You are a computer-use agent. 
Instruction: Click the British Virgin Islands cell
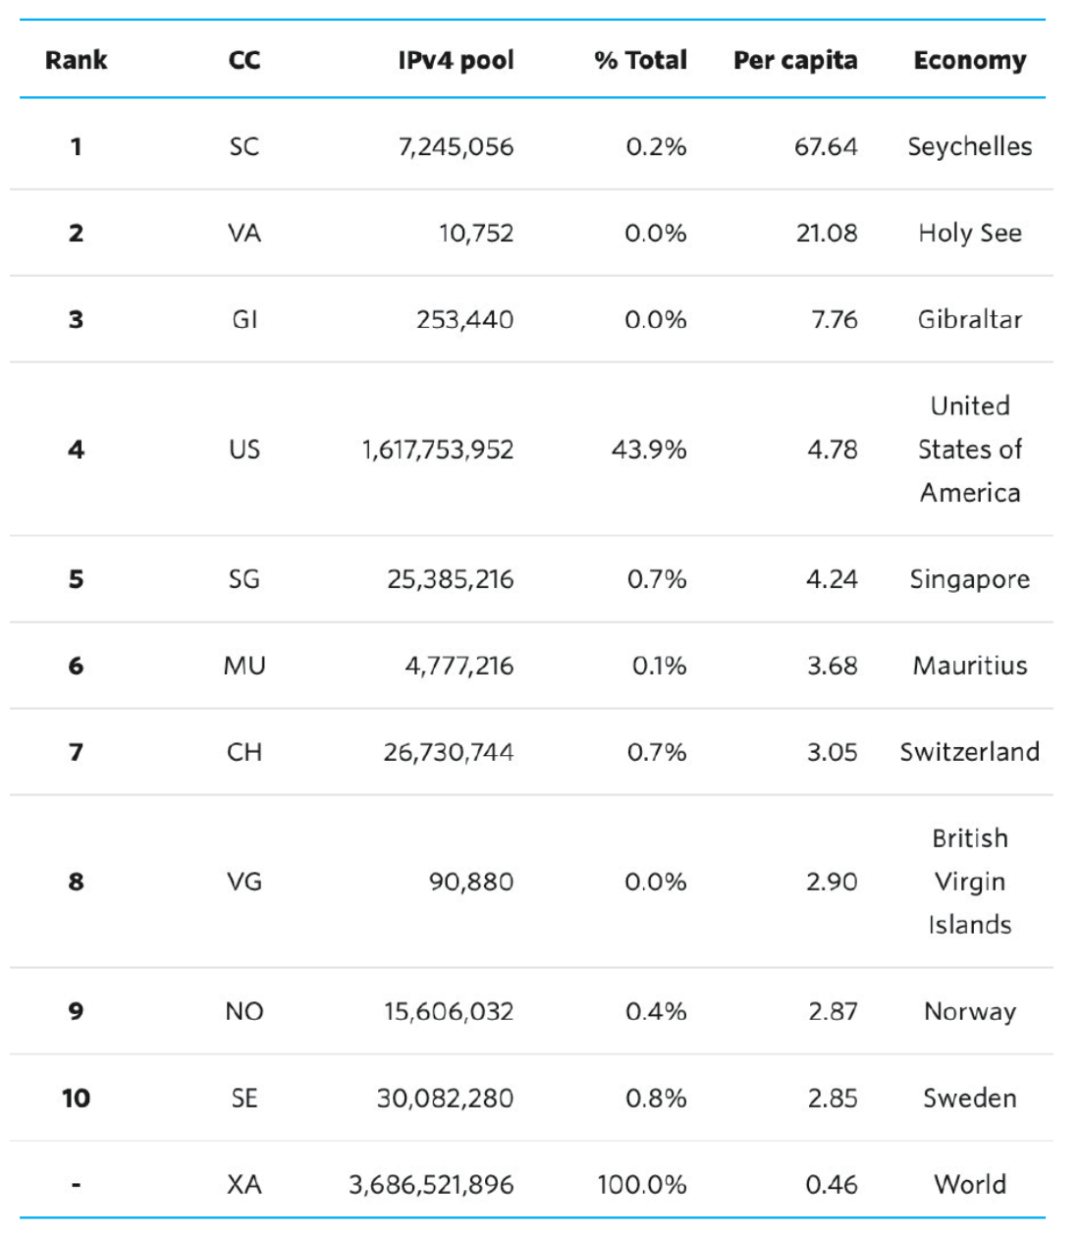point(970,881)
